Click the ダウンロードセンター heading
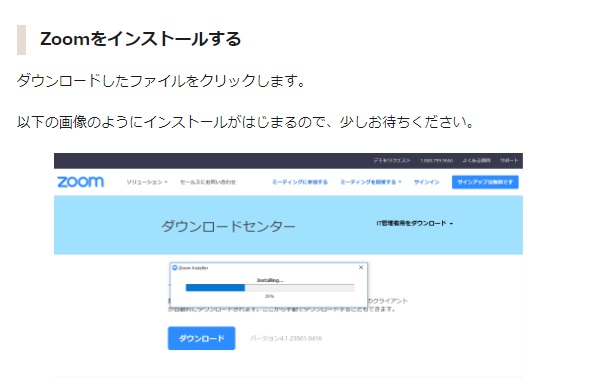 (228, 226)
